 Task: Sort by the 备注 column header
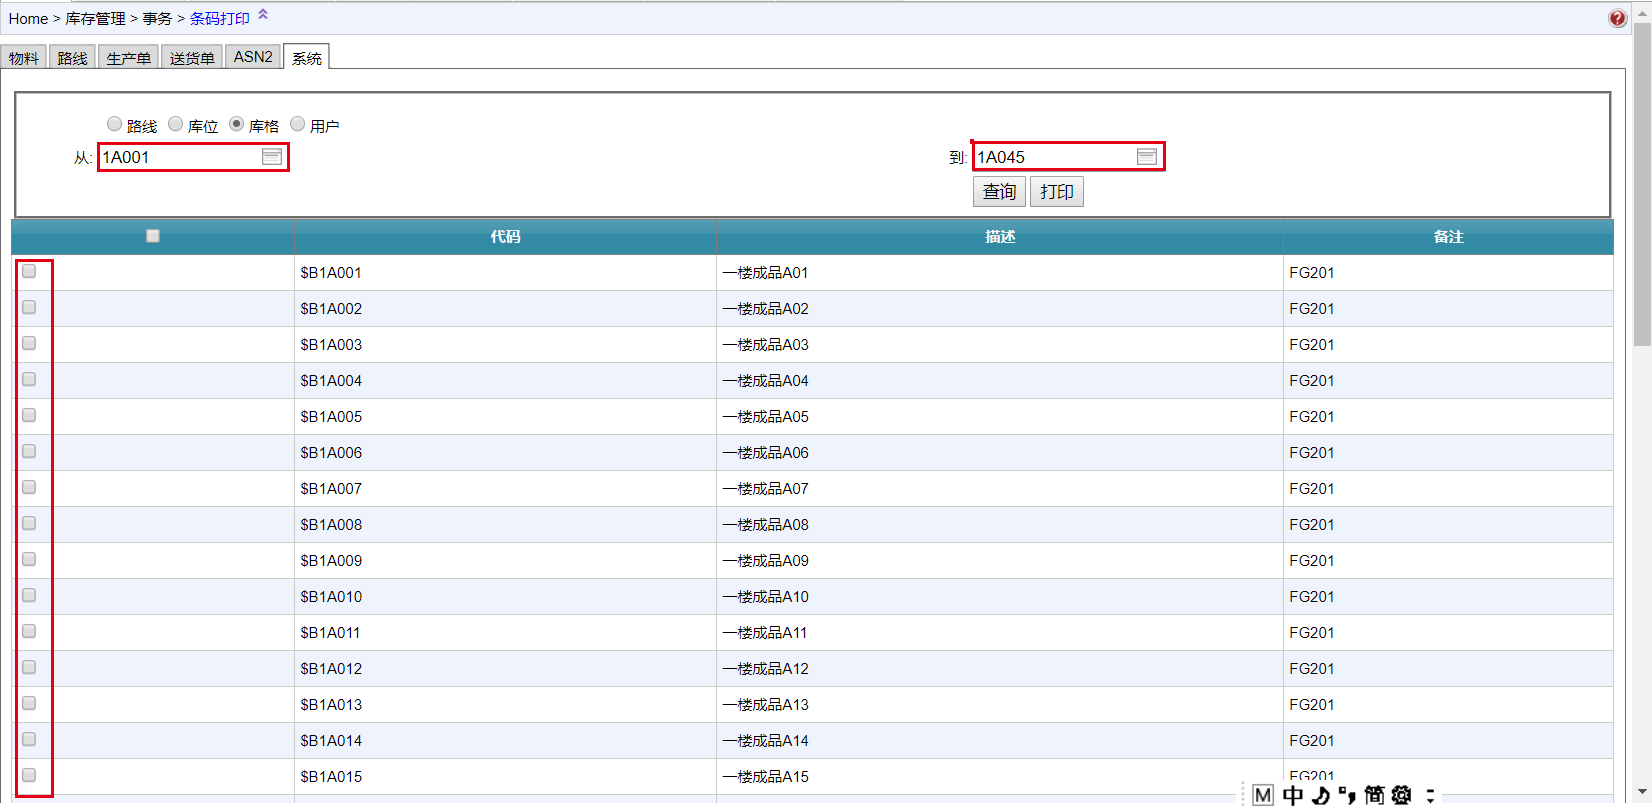click(x=1448, y=237)
